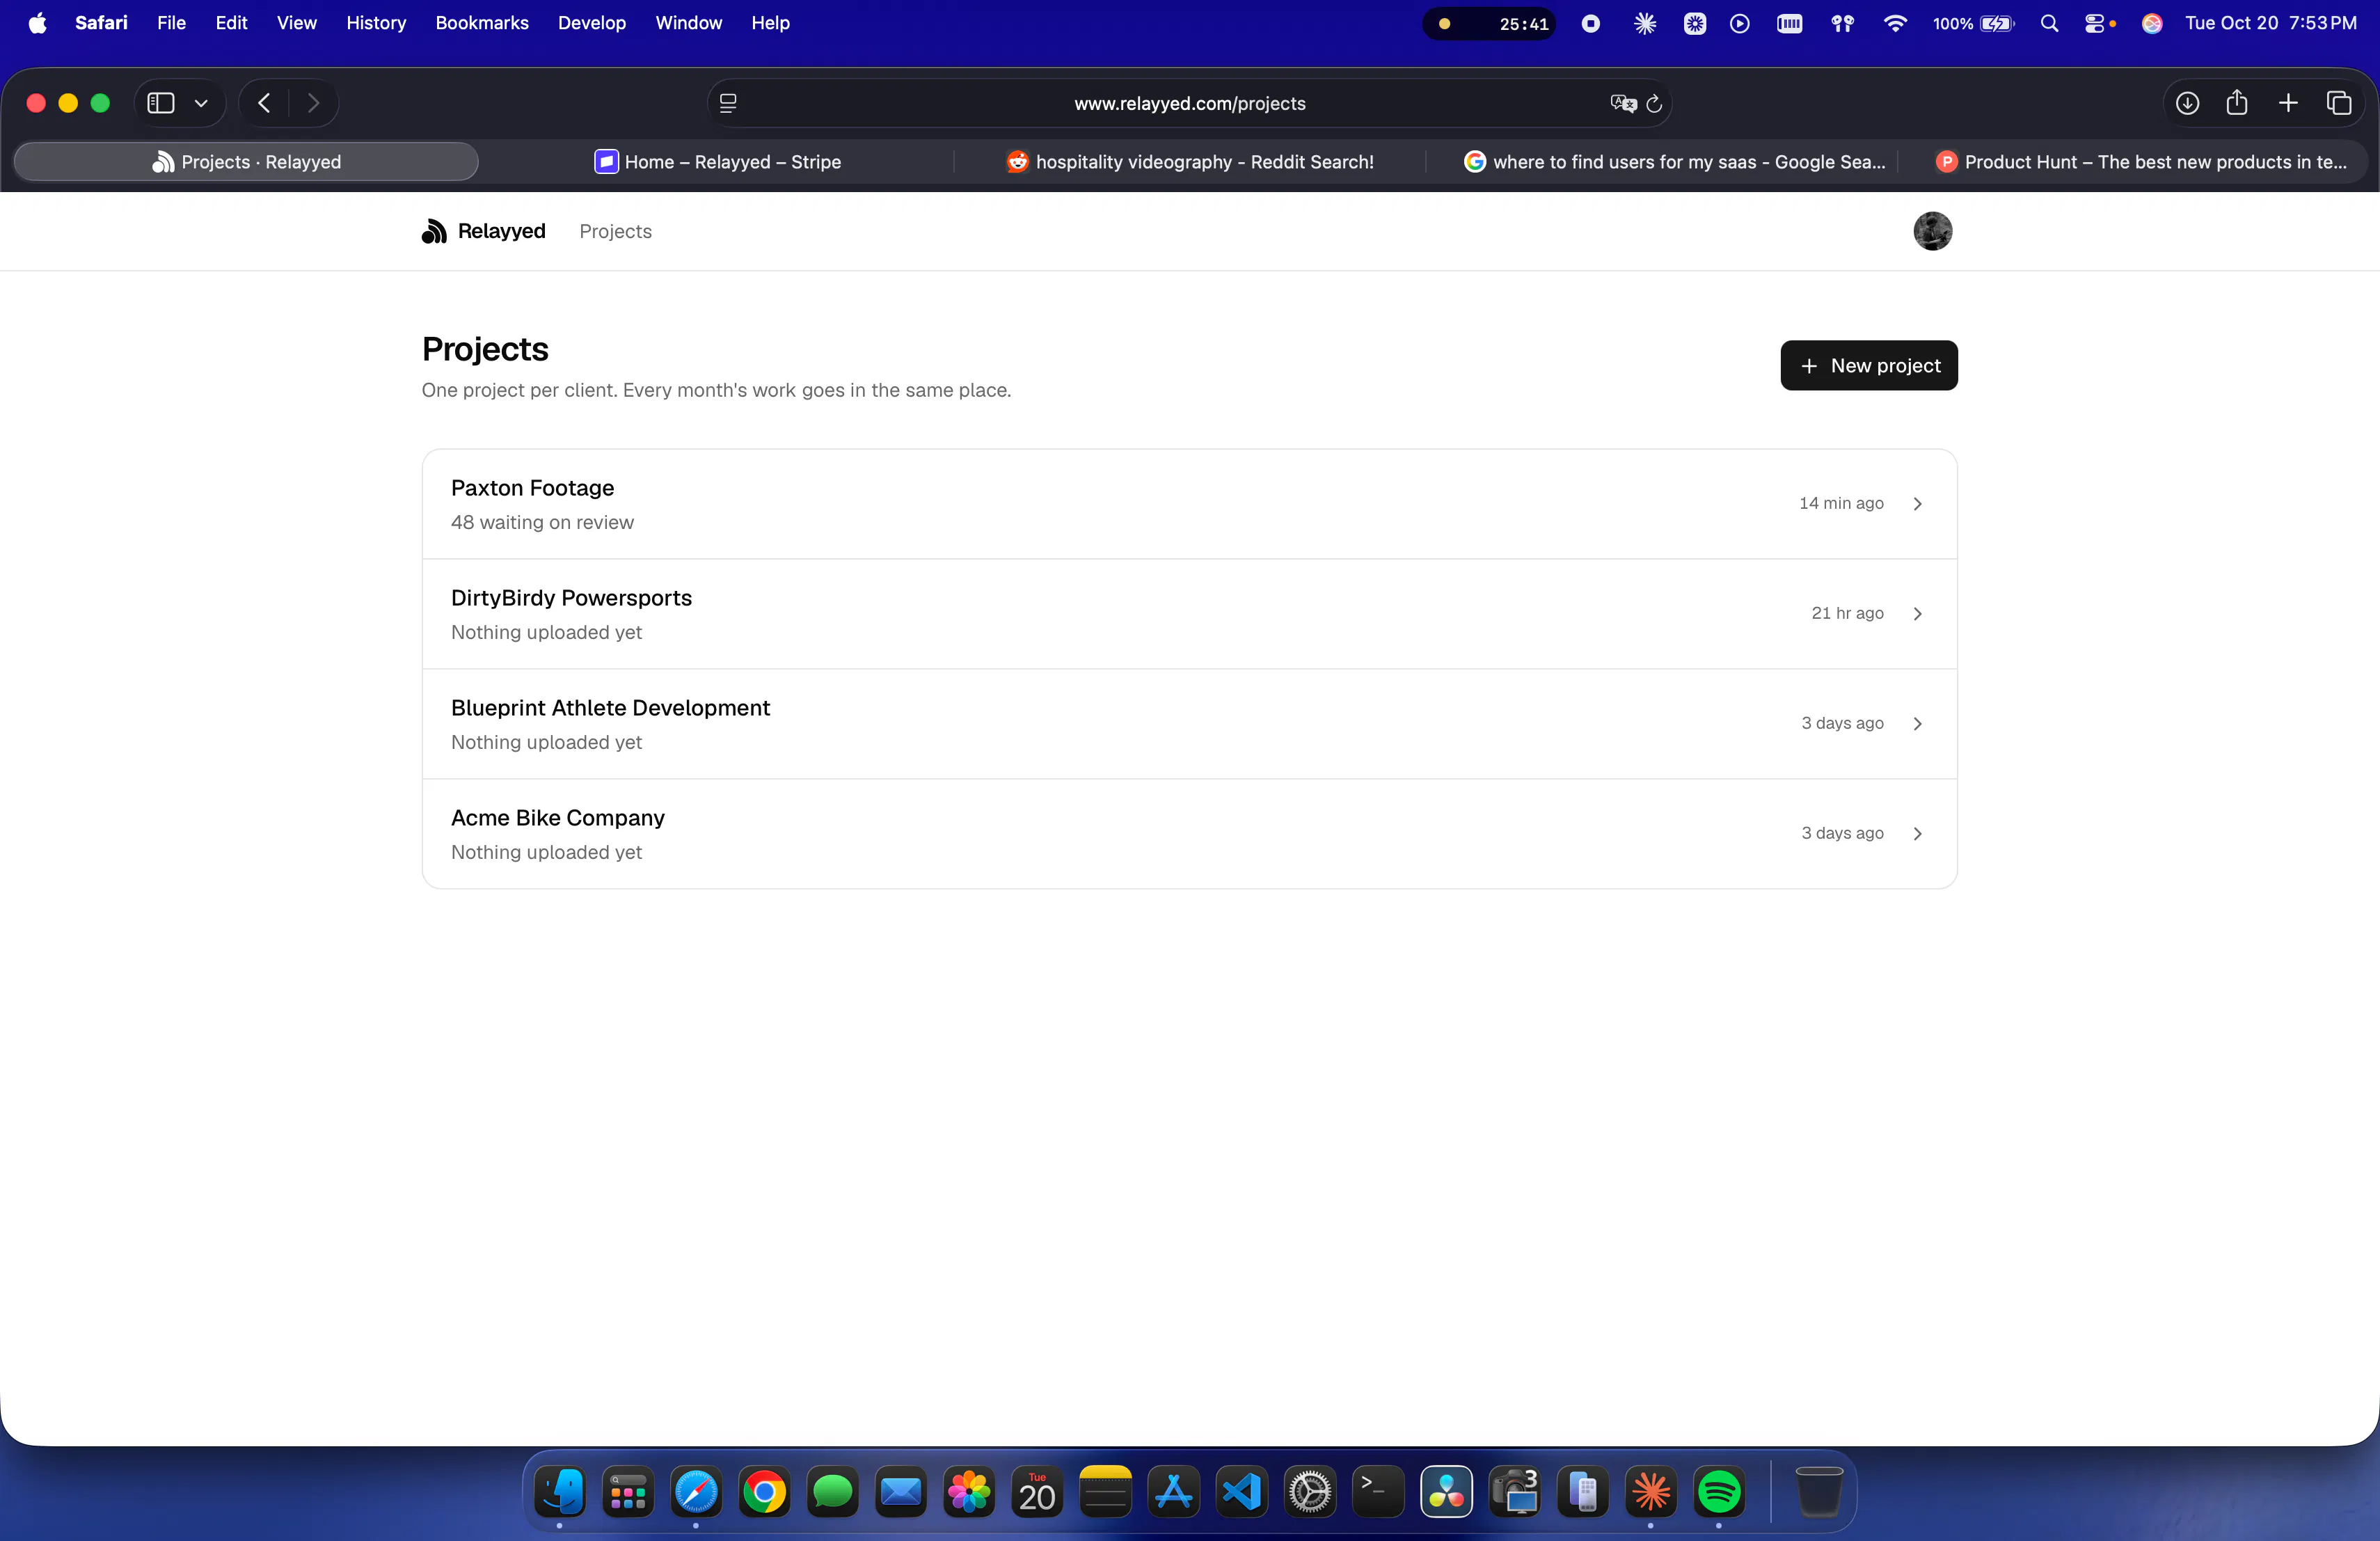Open the Bookmarks menu
Image resolution: width=2380 pixels, height=1541 pixels.
tap(481, 22)
